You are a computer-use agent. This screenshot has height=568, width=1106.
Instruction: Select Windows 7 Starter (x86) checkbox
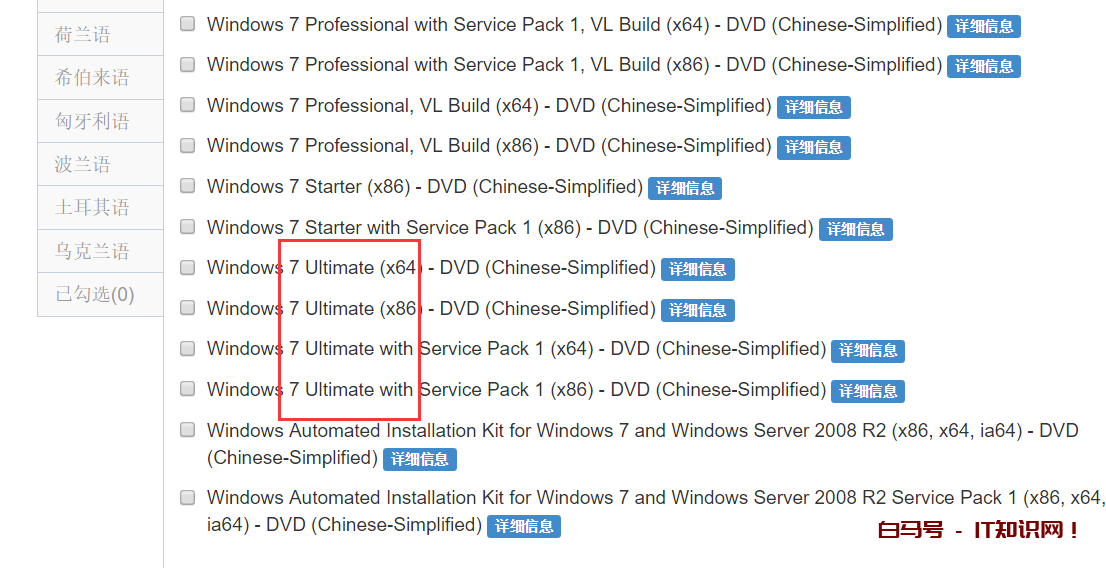click(x=187, y=186)
